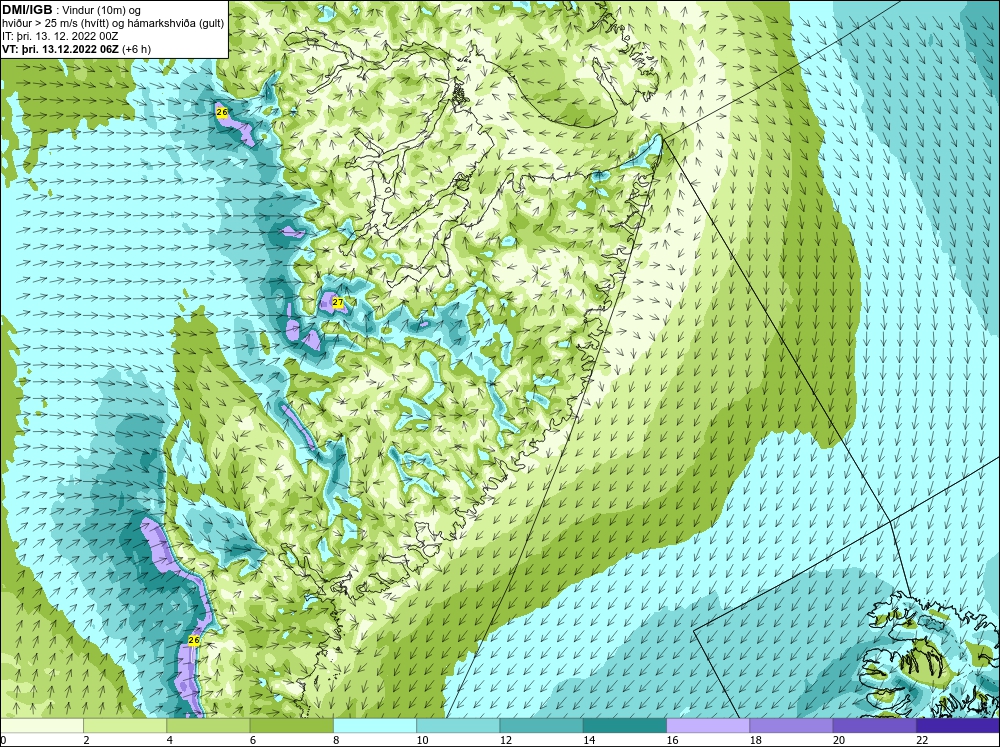Image resolution: width=1000 pixels, height=747 pixels.
Task: Select the above 22 m/s dark purple swatch
Action: pos(958,725)
